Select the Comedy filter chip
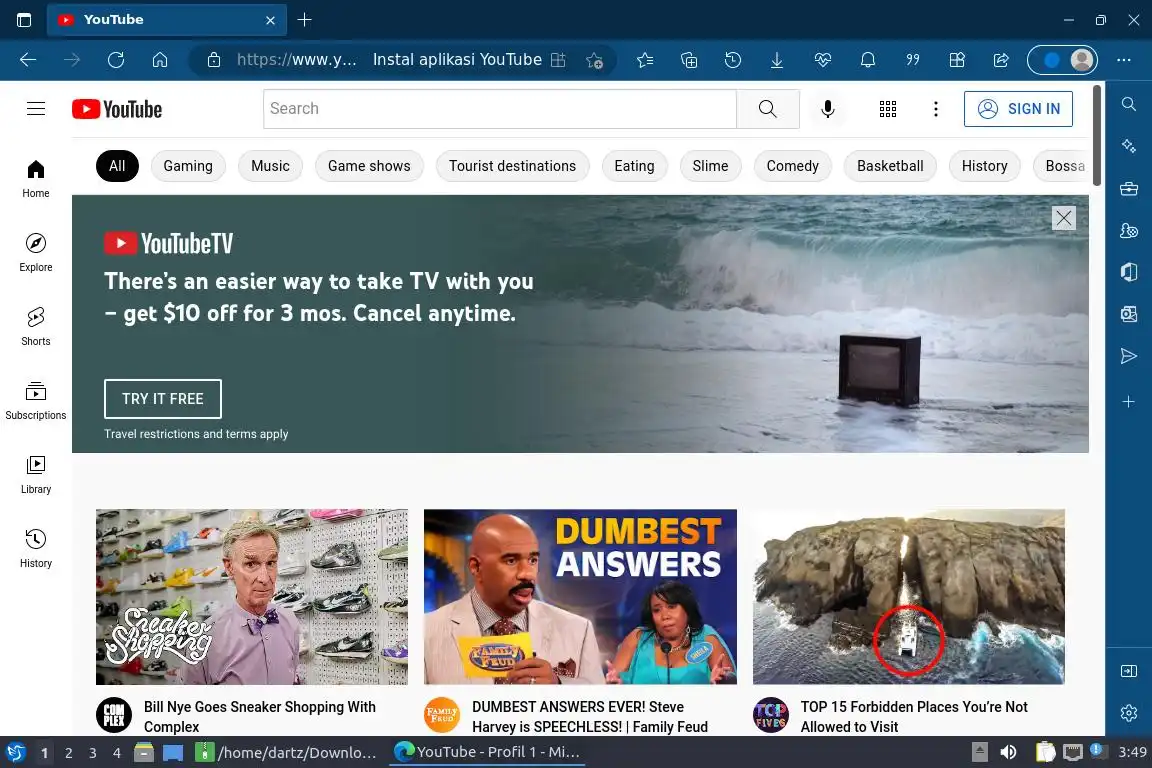1152x768 pixels. (x=792, y=166)
